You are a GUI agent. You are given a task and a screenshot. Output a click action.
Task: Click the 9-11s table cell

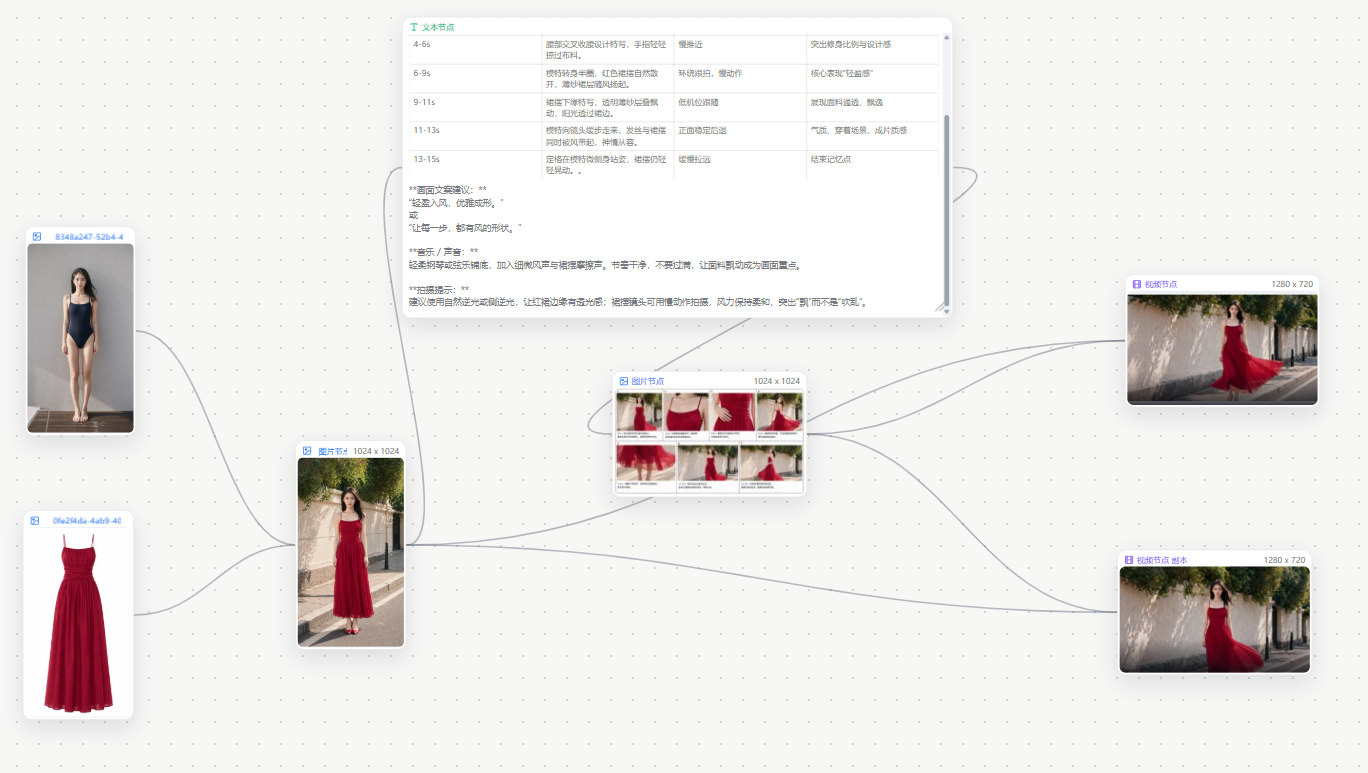(475, 108)
